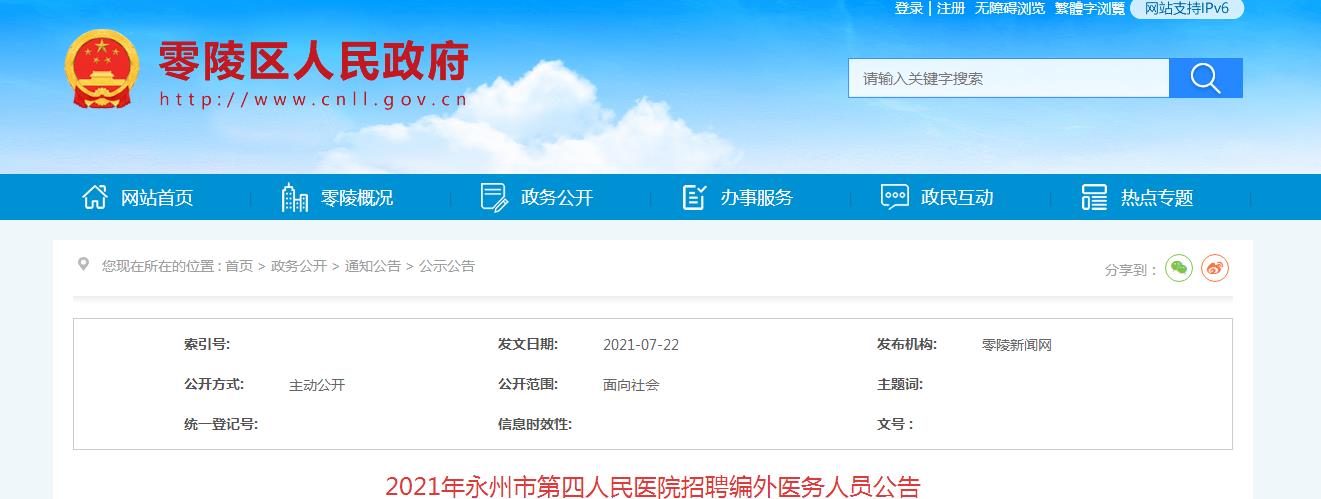Screen dimensions: 1321x499
Task: Click the location pin icon in breadcrumb
Action: coord(83,264)
